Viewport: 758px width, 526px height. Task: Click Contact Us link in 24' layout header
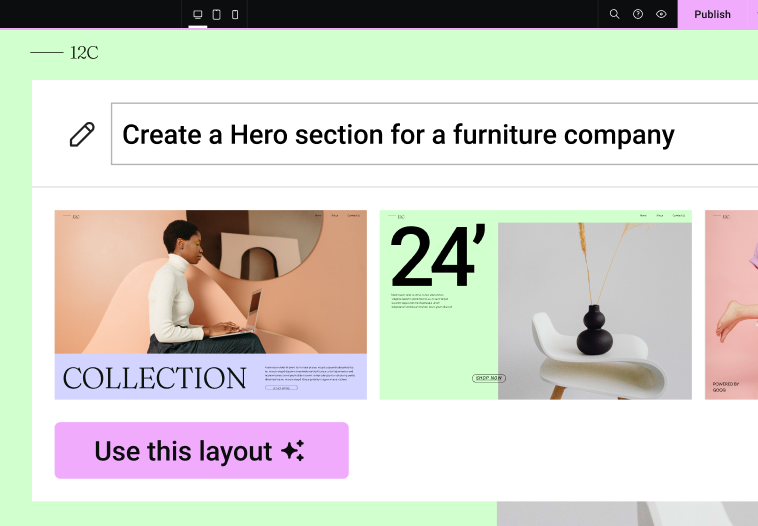pos(678,216)
